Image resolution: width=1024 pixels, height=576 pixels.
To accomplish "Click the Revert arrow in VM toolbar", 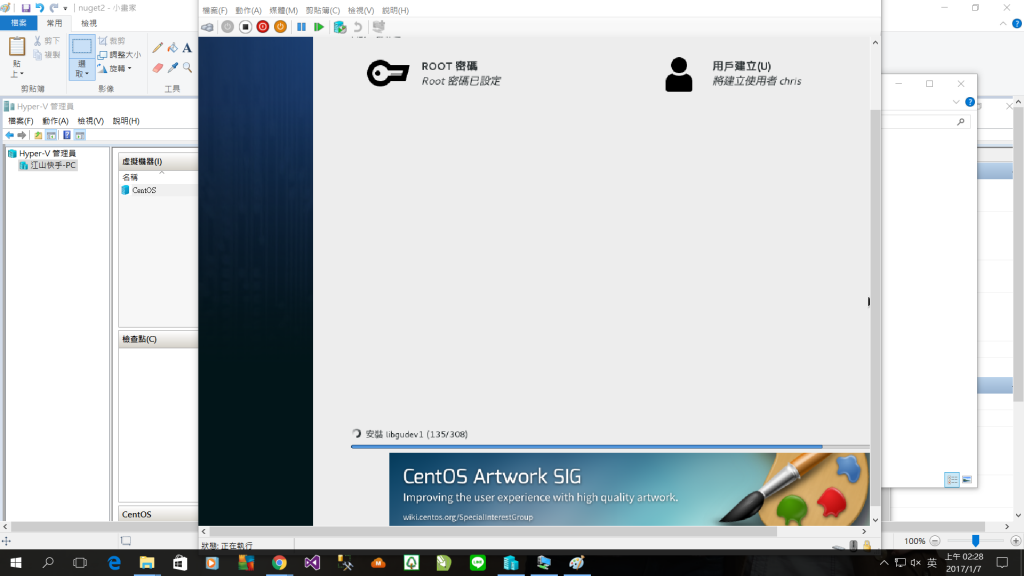I will point(358,27).
